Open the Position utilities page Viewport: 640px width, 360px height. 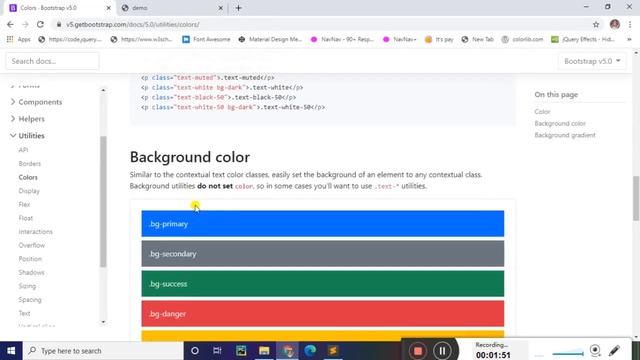30,259
